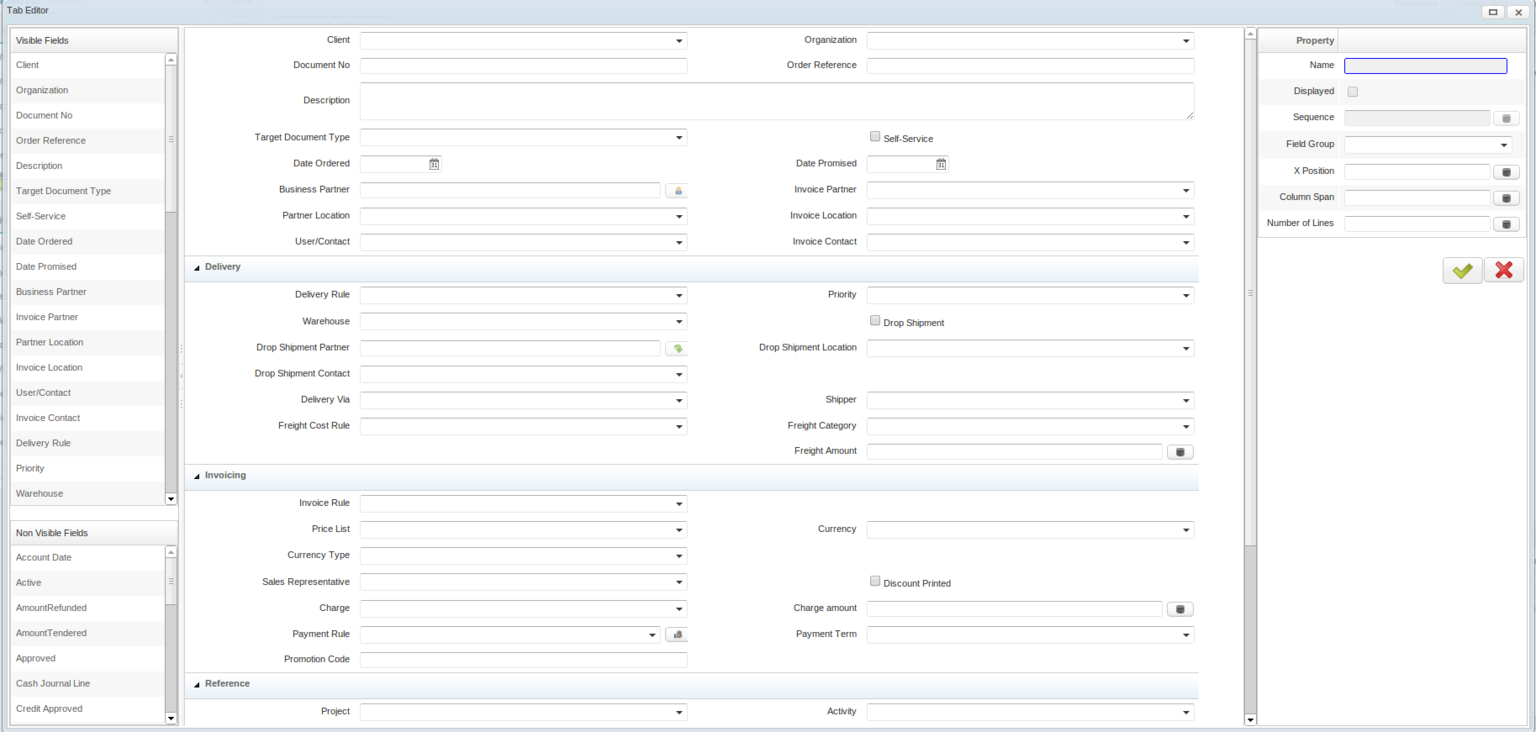Collapse the Delivery section
Screen dimensions: 1536x732
(x=197, y=268)
